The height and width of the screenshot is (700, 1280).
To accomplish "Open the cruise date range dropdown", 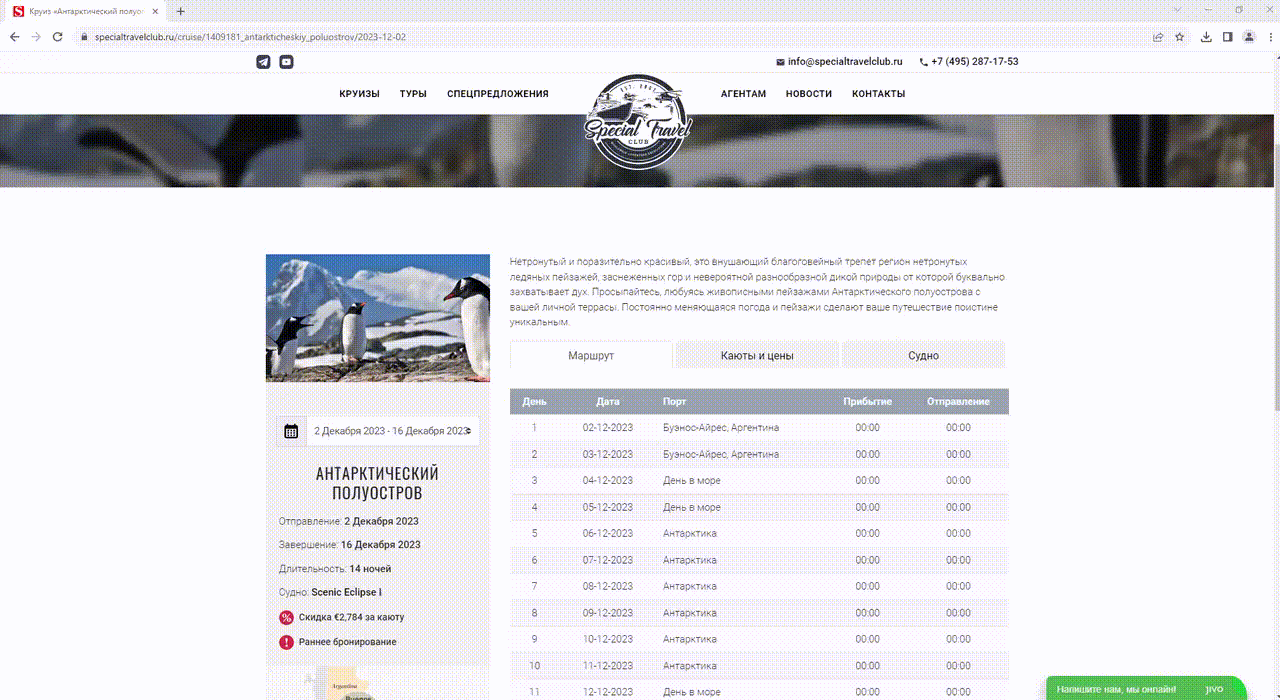I will tap(393, 431).
